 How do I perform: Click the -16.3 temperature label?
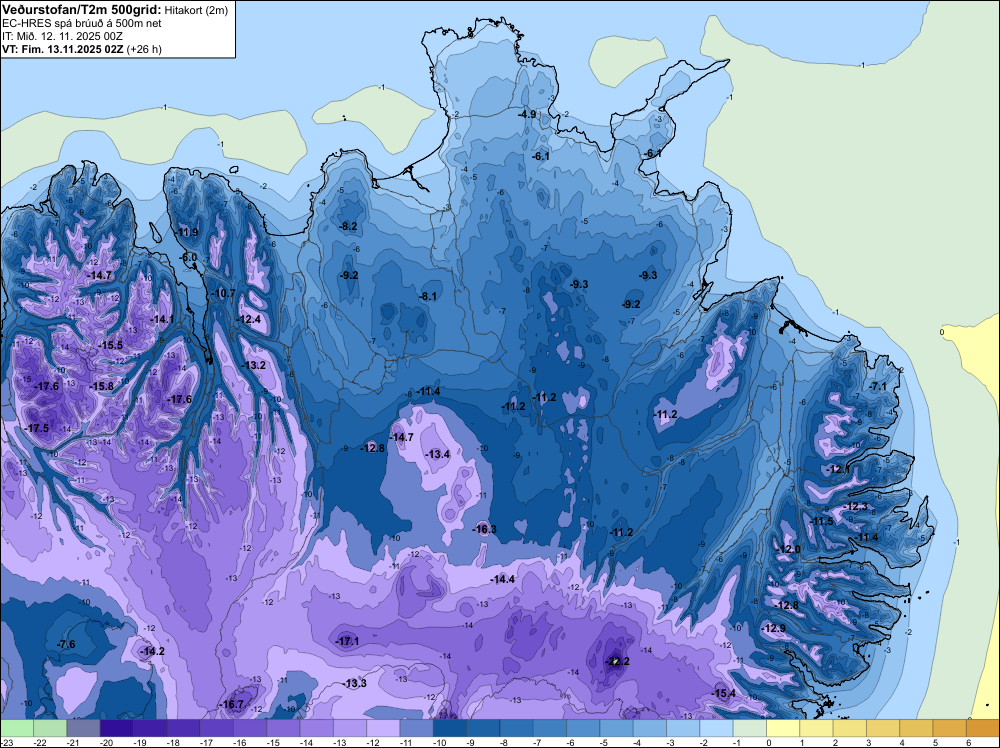click(x=485, y=529)
